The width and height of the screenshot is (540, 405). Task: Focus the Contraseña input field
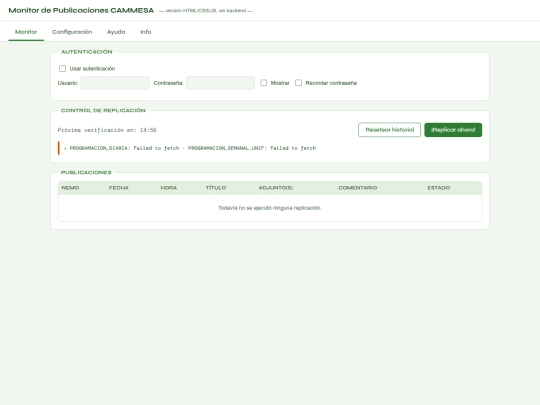point(220,83)
